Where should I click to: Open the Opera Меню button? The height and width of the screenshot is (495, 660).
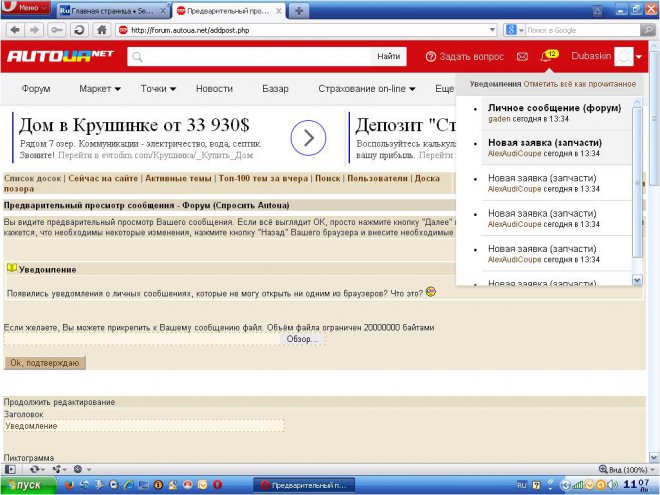coord(24,9)
